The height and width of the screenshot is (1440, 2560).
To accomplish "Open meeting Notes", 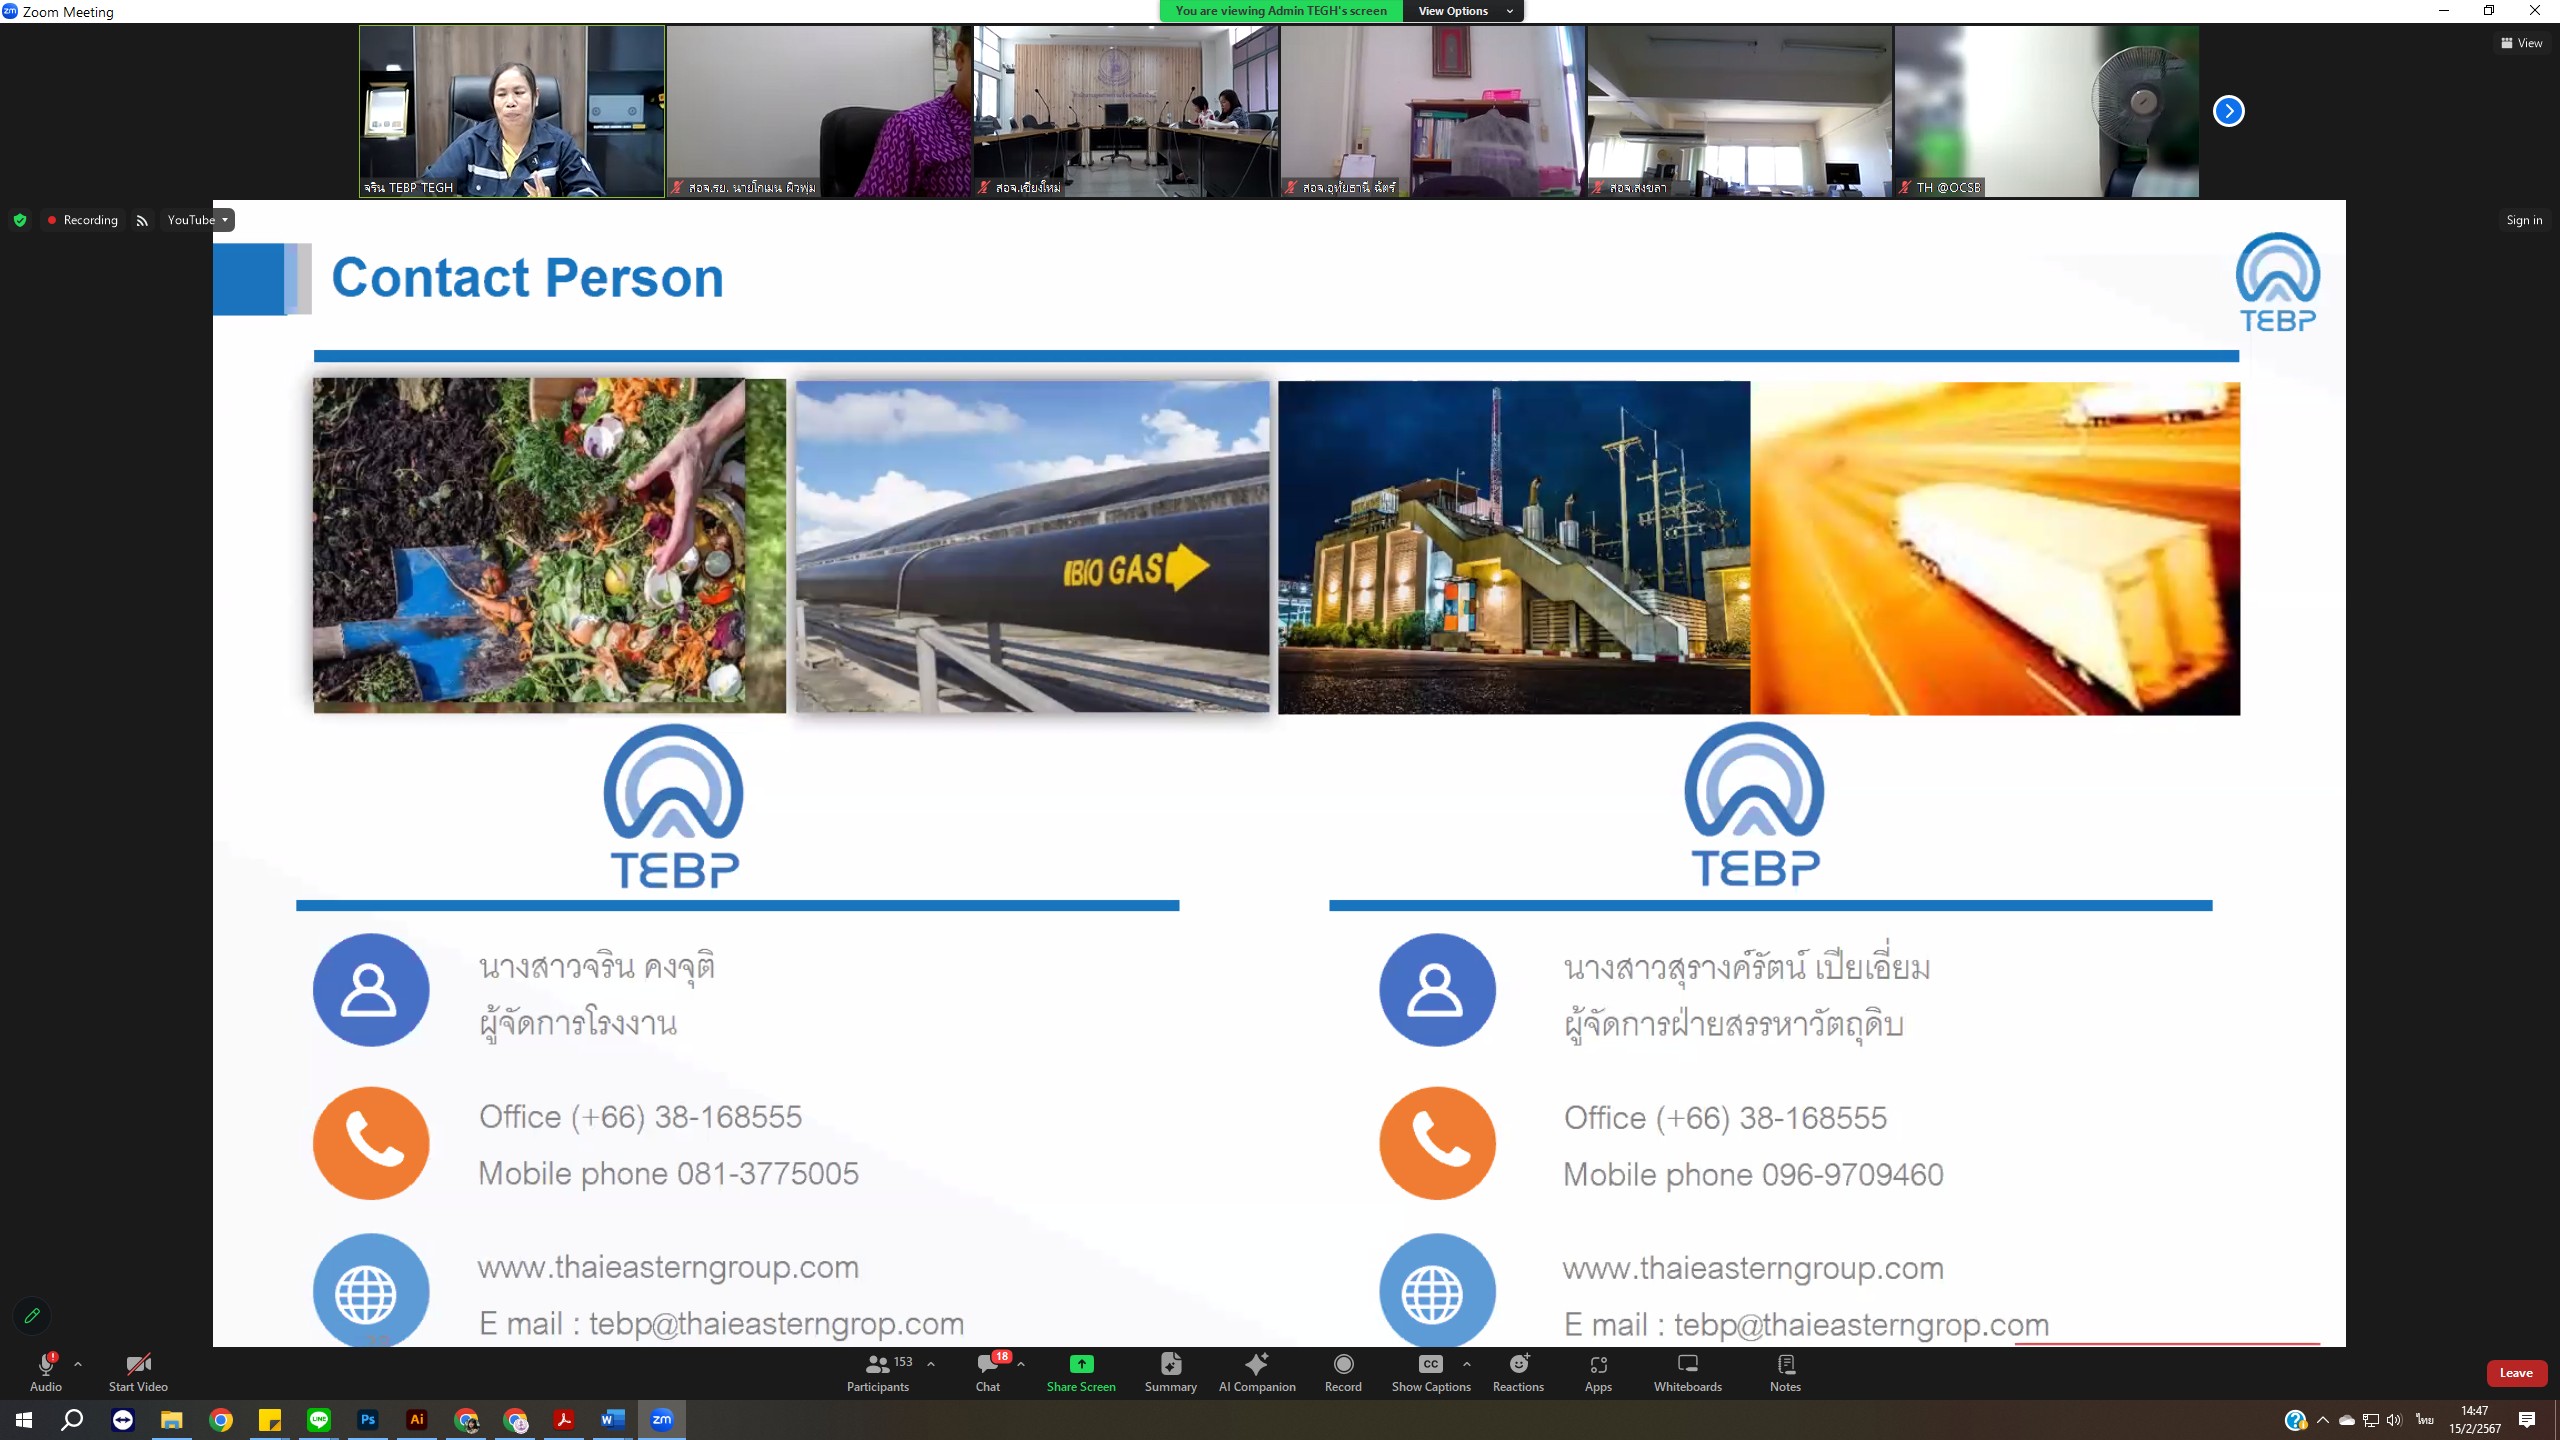I will click(x=1785, y=1372).
